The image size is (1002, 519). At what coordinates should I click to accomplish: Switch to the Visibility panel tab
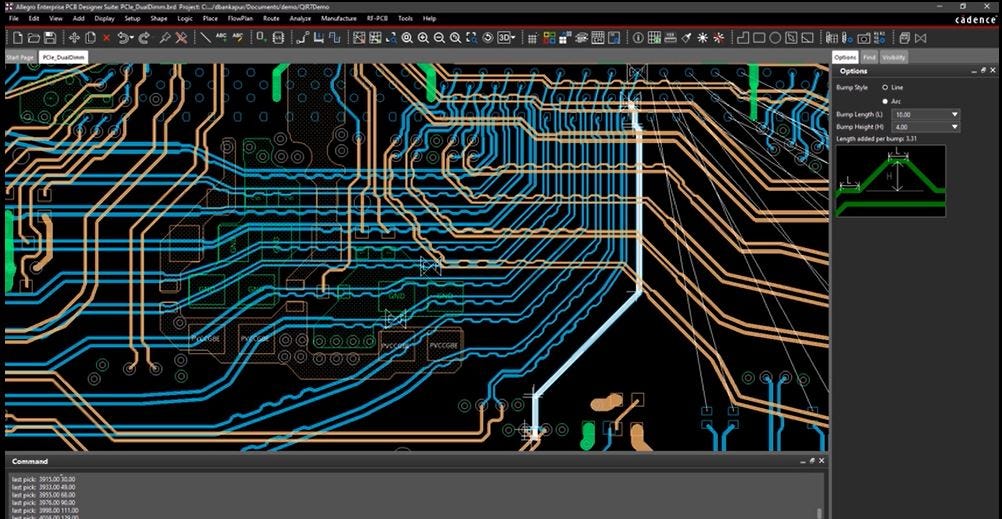click(893, 58)
